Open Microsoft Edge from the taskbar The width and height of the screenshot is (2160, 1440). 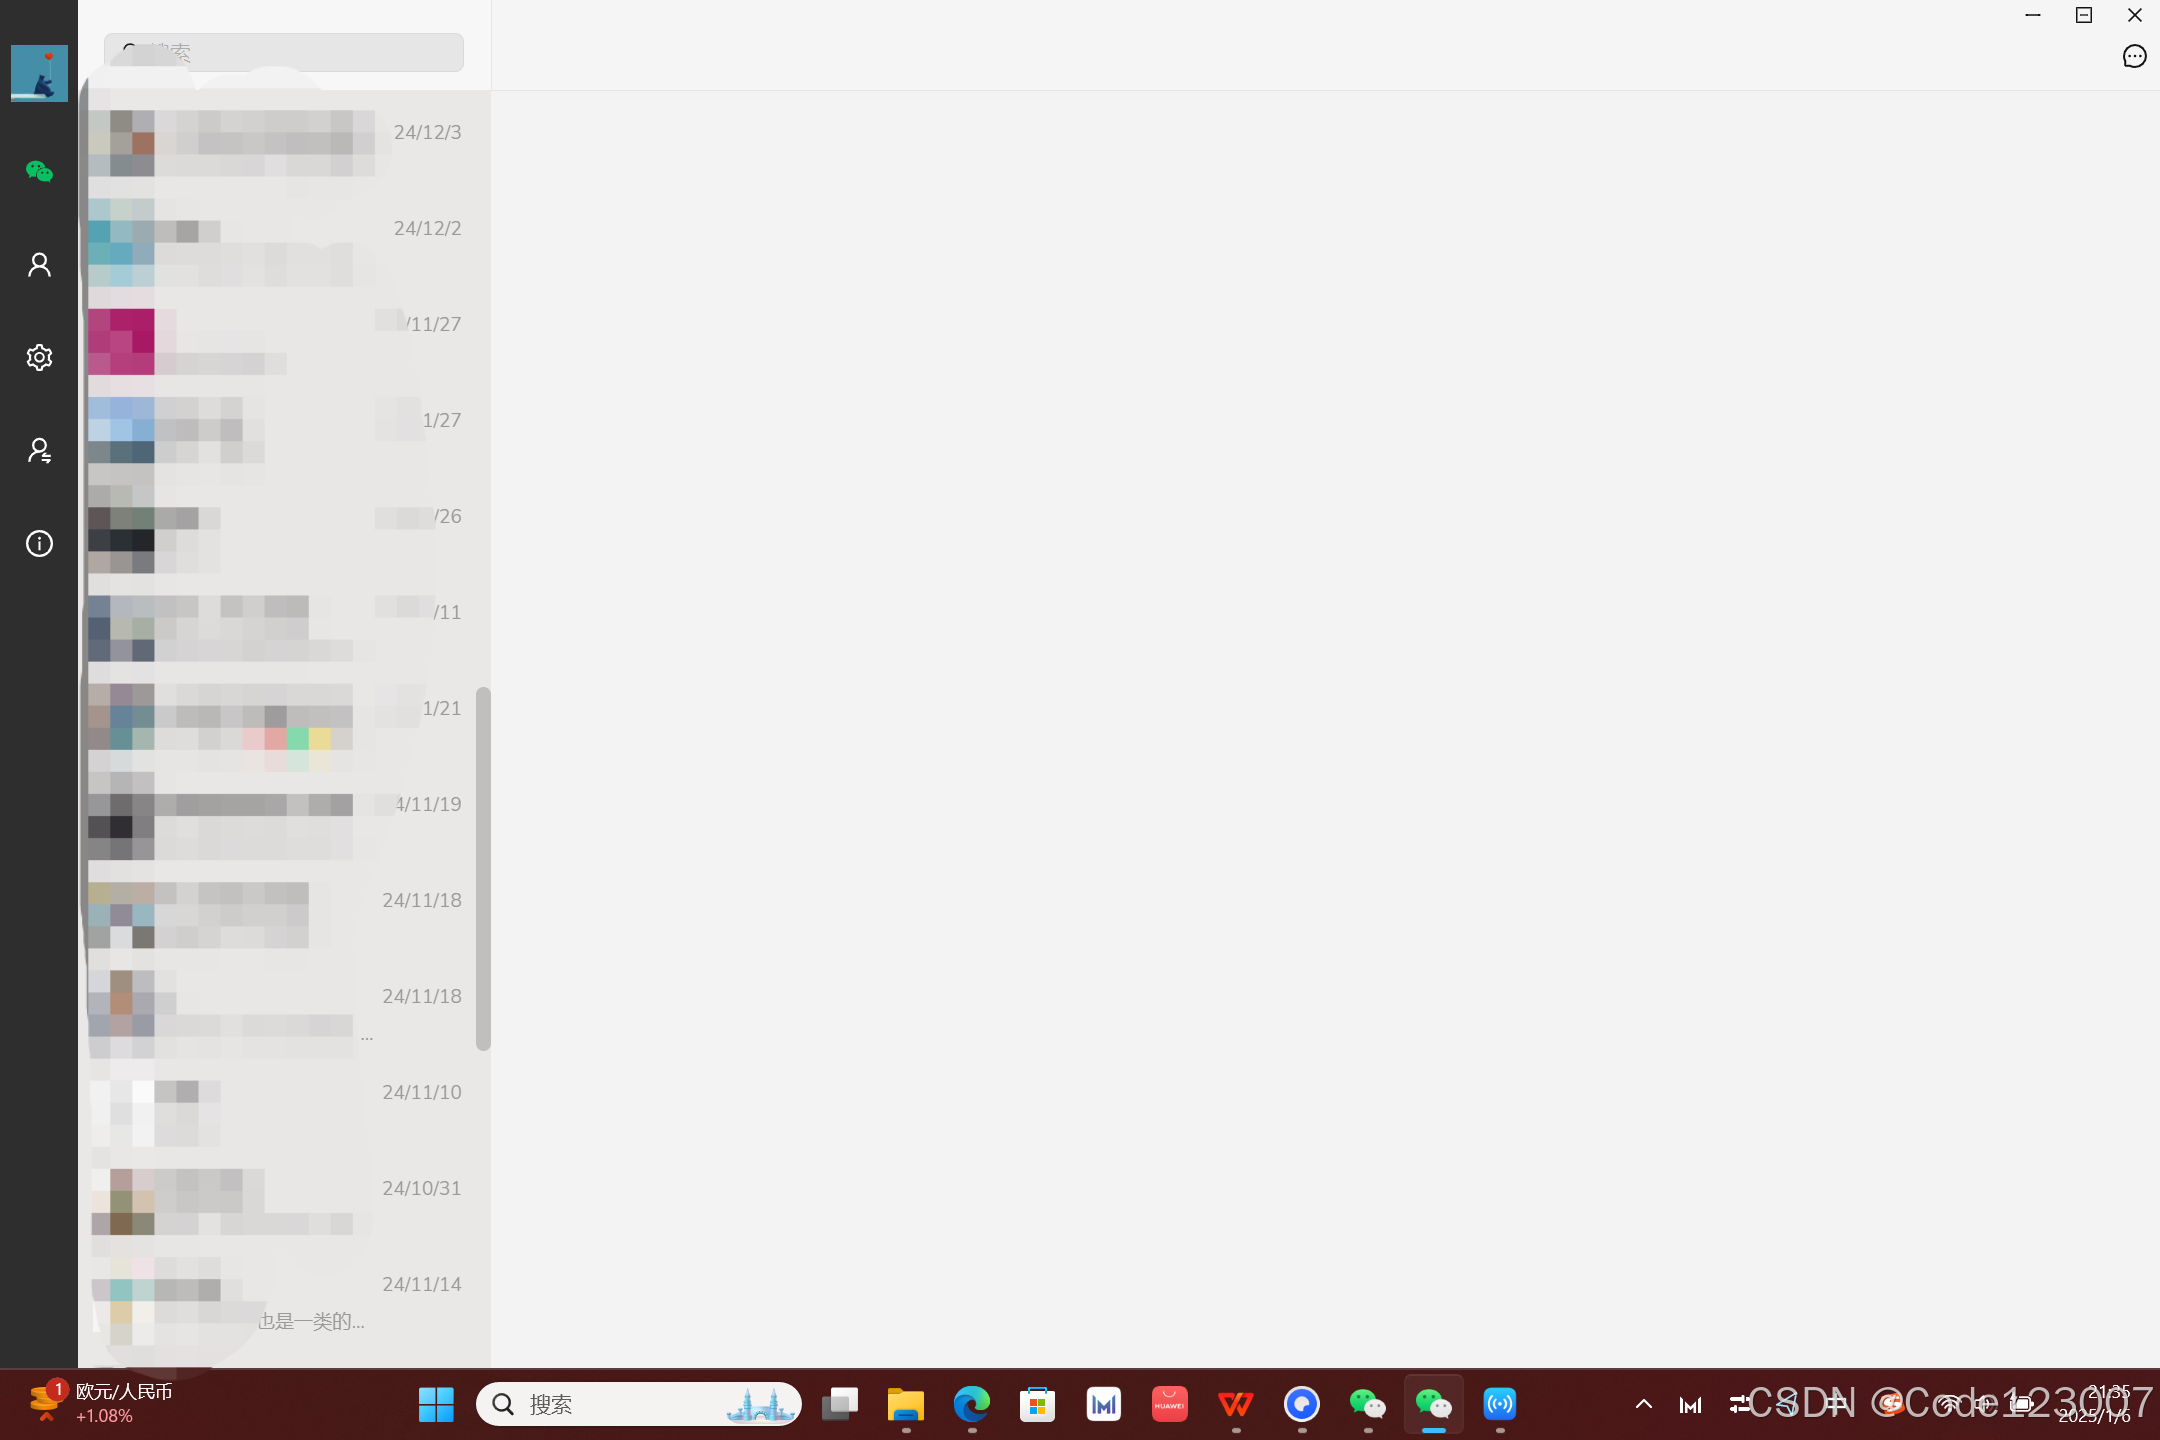tap(971, 1405)
